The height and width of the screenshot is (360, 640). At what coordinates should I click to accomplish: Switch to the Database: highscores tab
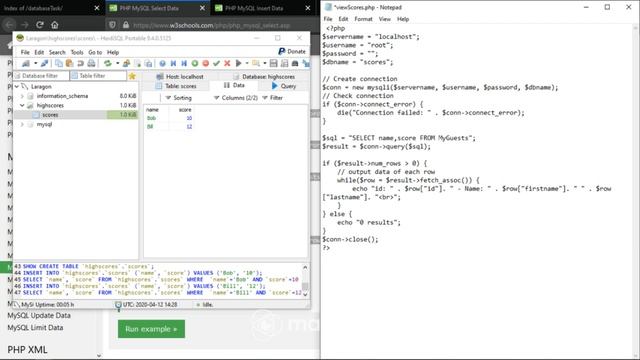point(264,76)
